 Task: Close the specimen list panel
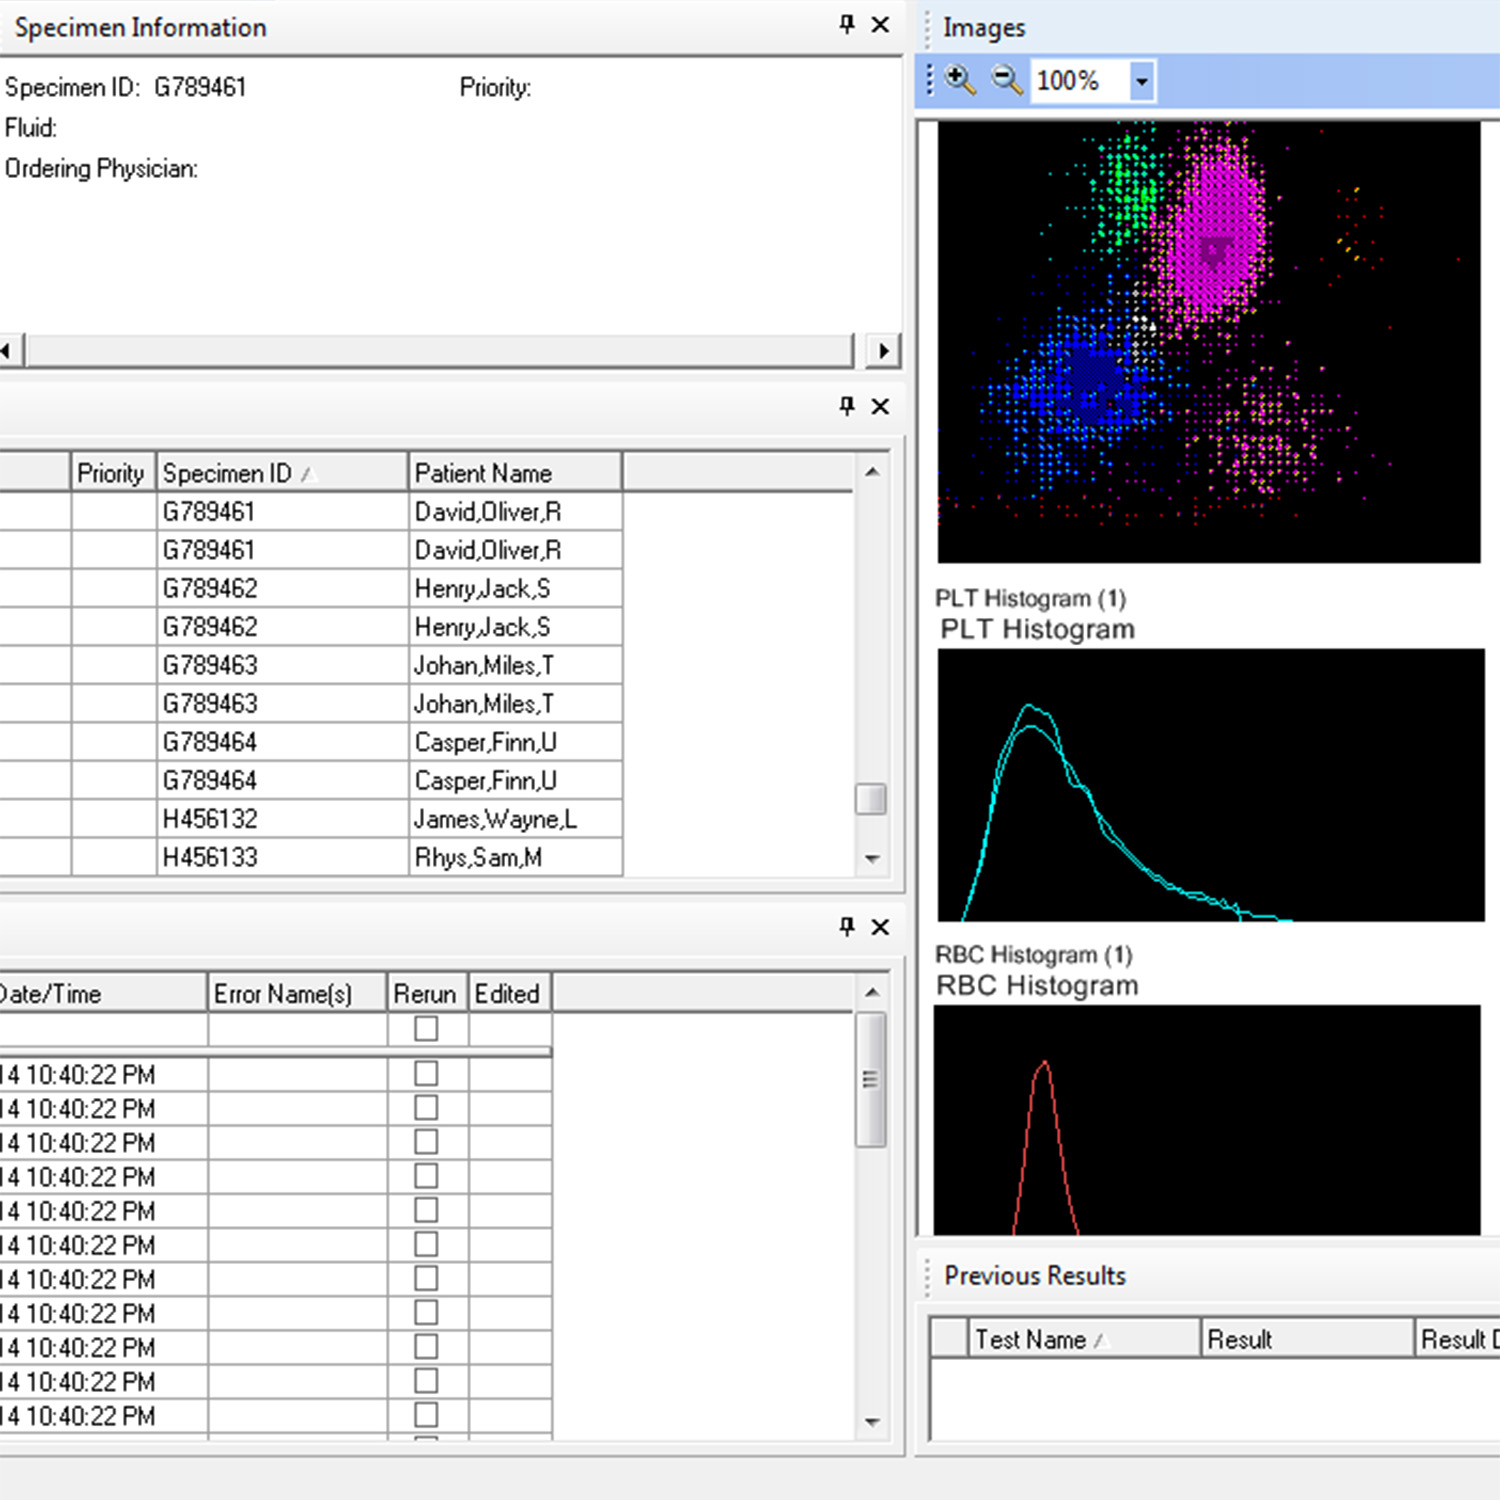(880, 406)
